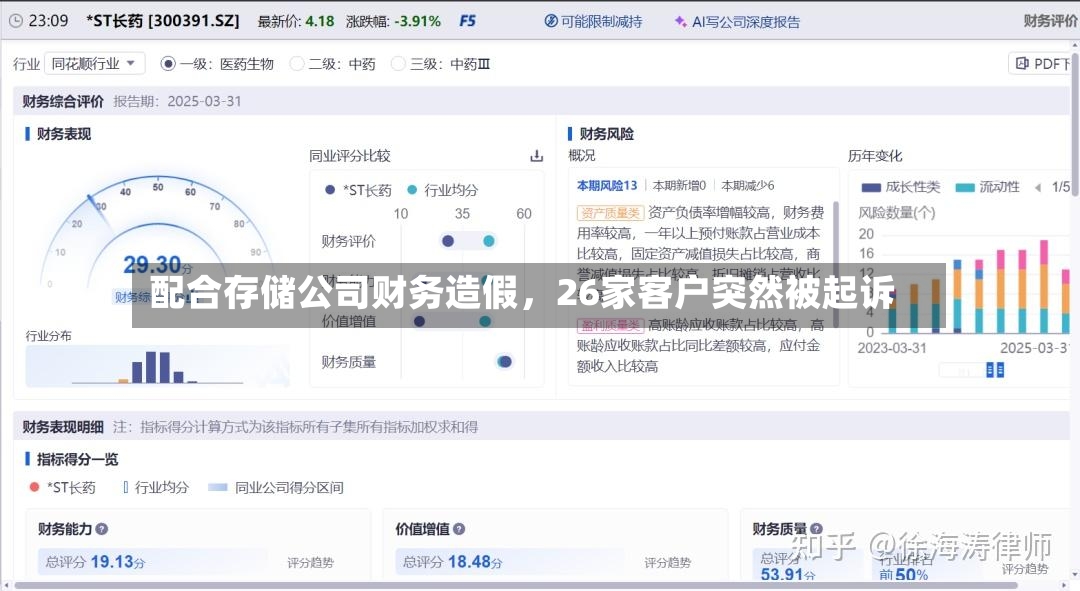Click the 最新价 4.18 value

click(320, 21)
